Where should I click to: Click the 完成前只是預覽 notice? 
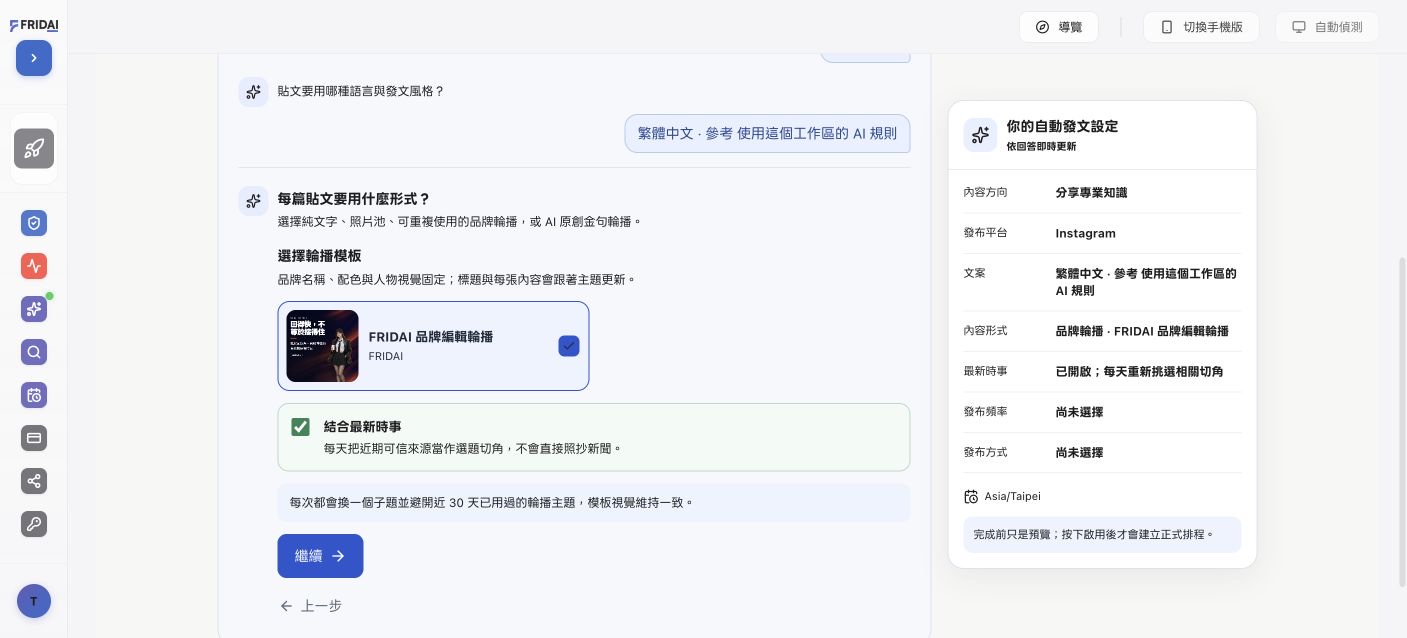(1102, 535)
